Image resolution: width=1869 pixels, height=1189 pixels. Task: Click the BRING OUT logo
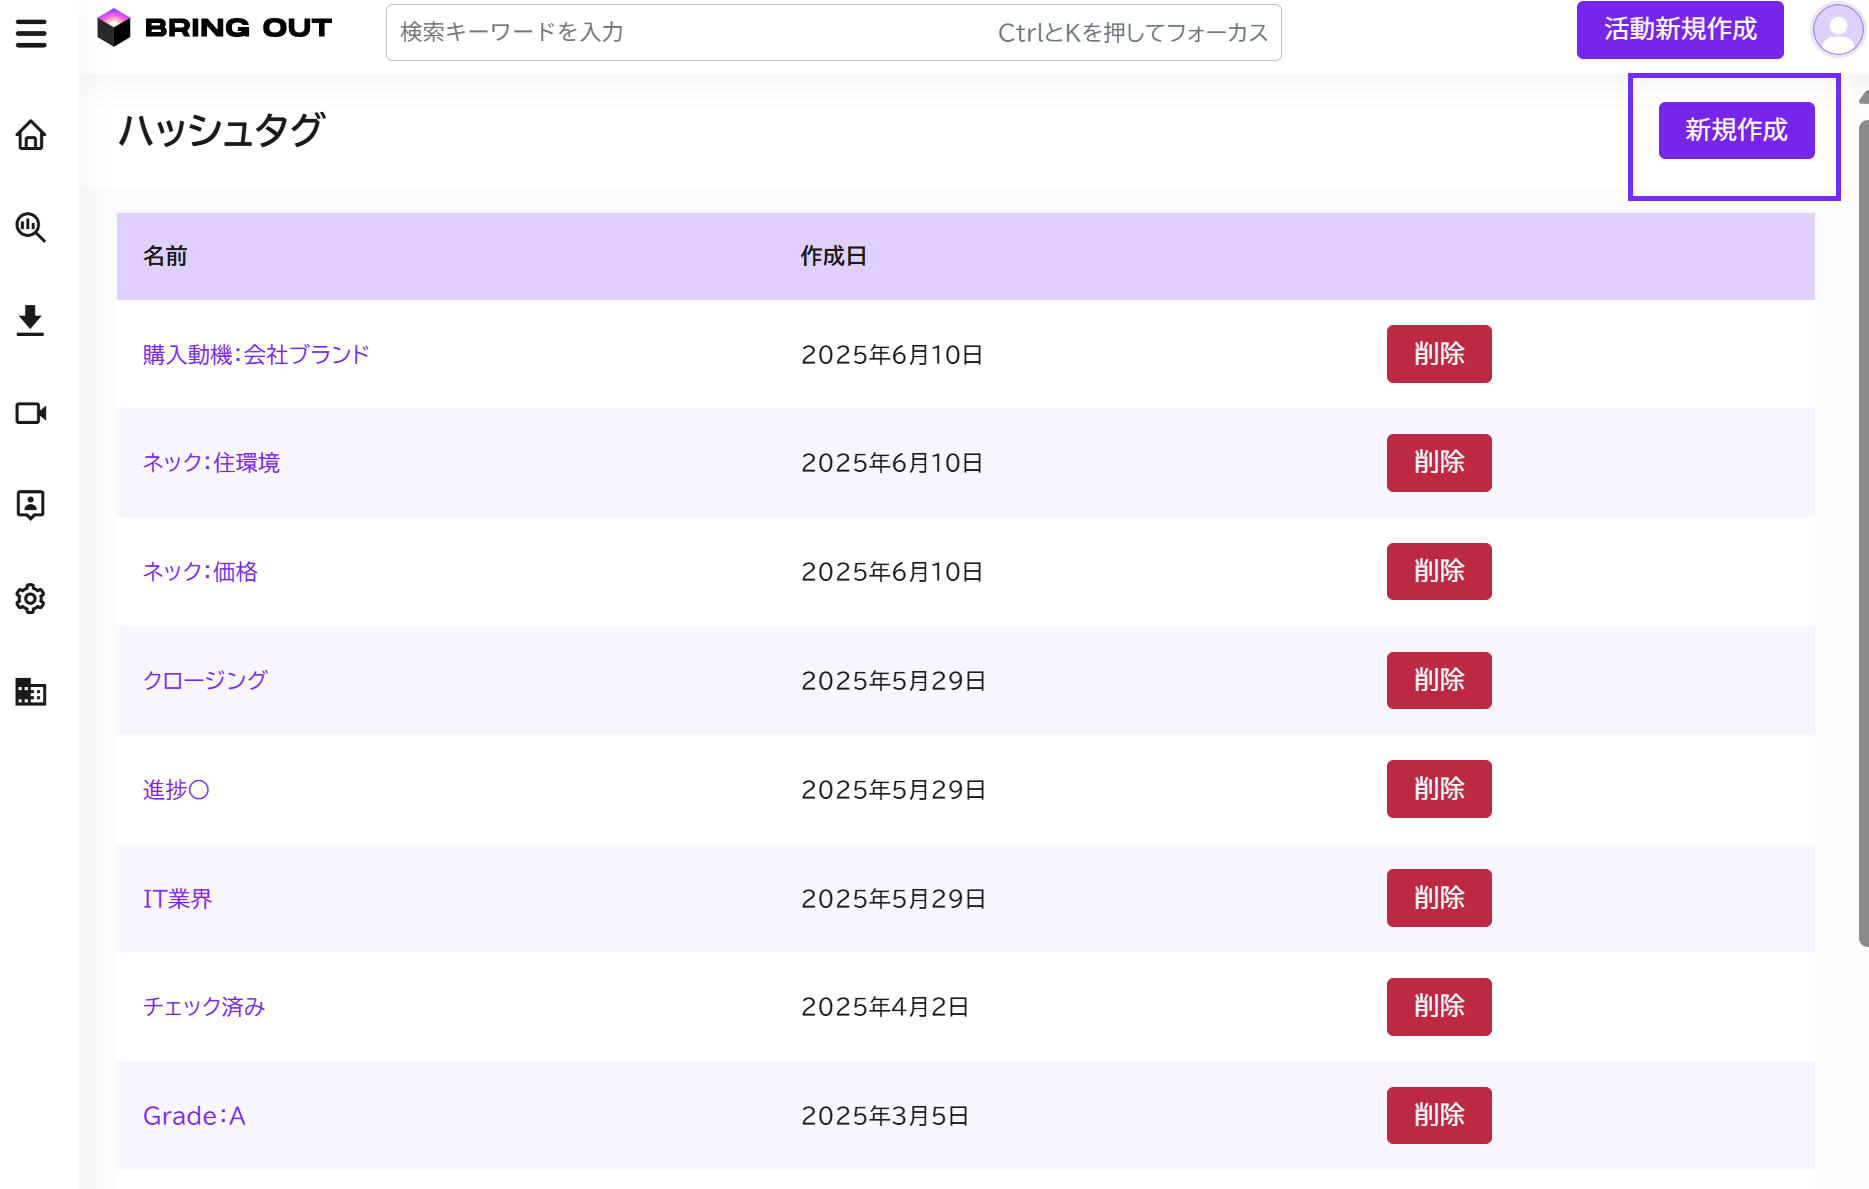(x=215, y=28)
